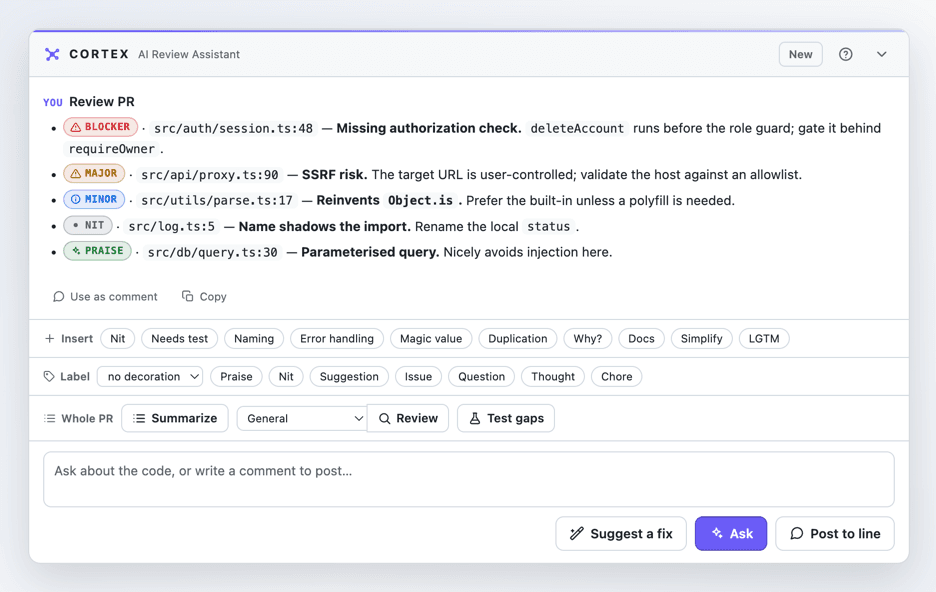Click the Whole PR list icon
The width and height of the screenshot is (936, 592).
[50, 418]
